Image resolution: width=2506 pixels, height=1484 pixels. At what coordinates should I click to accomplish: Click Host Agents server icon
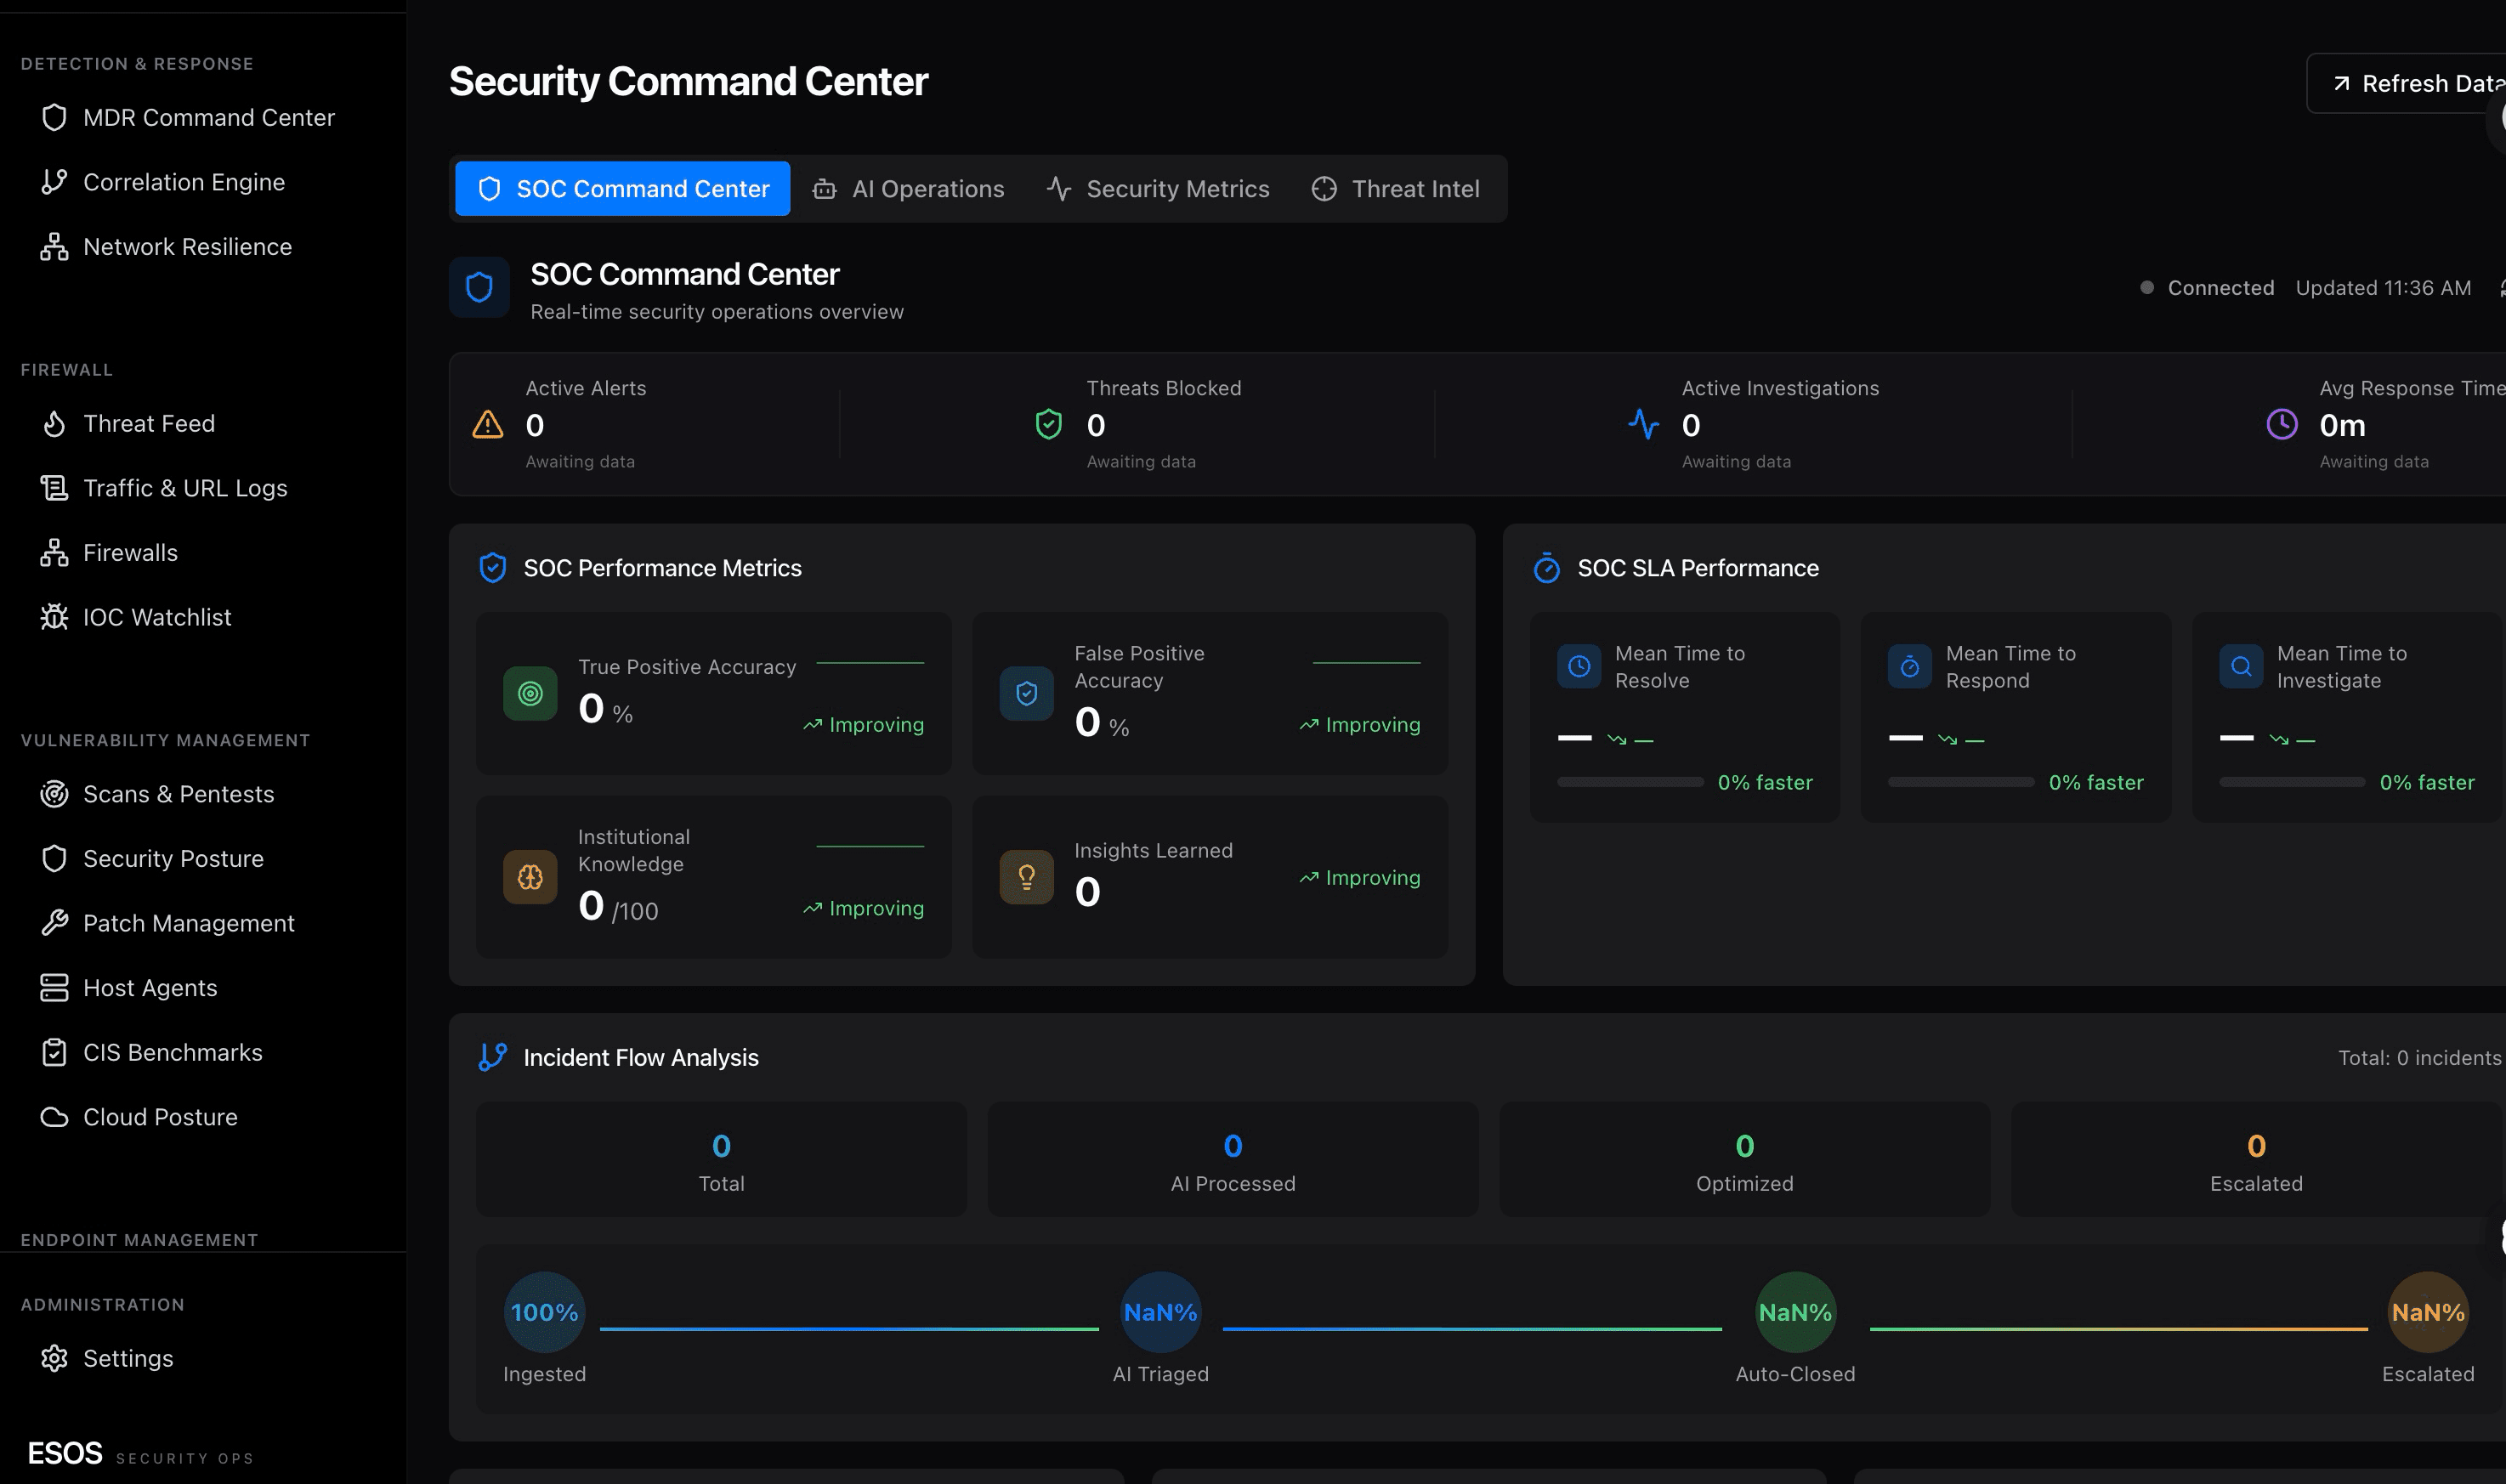(x=54, y=988)
